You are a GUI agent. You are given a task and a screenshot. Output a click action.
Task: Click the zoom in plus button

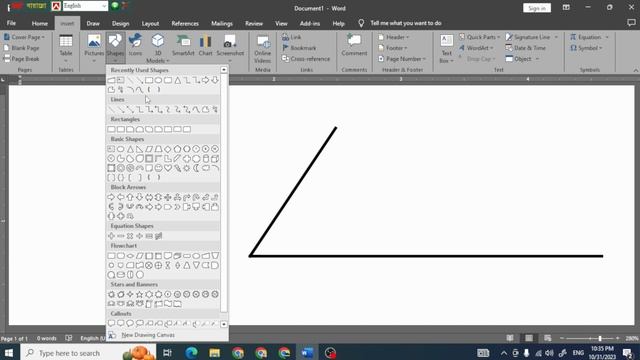tap(618, 338)
